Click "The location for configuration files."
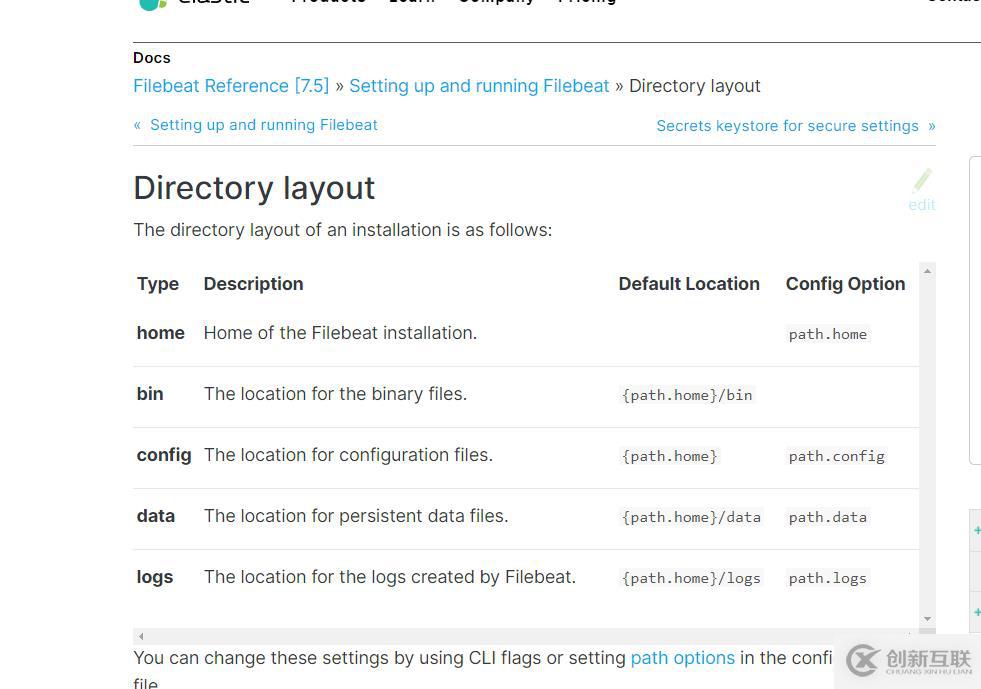Screen dimensions: 981x689 point(348,455)
